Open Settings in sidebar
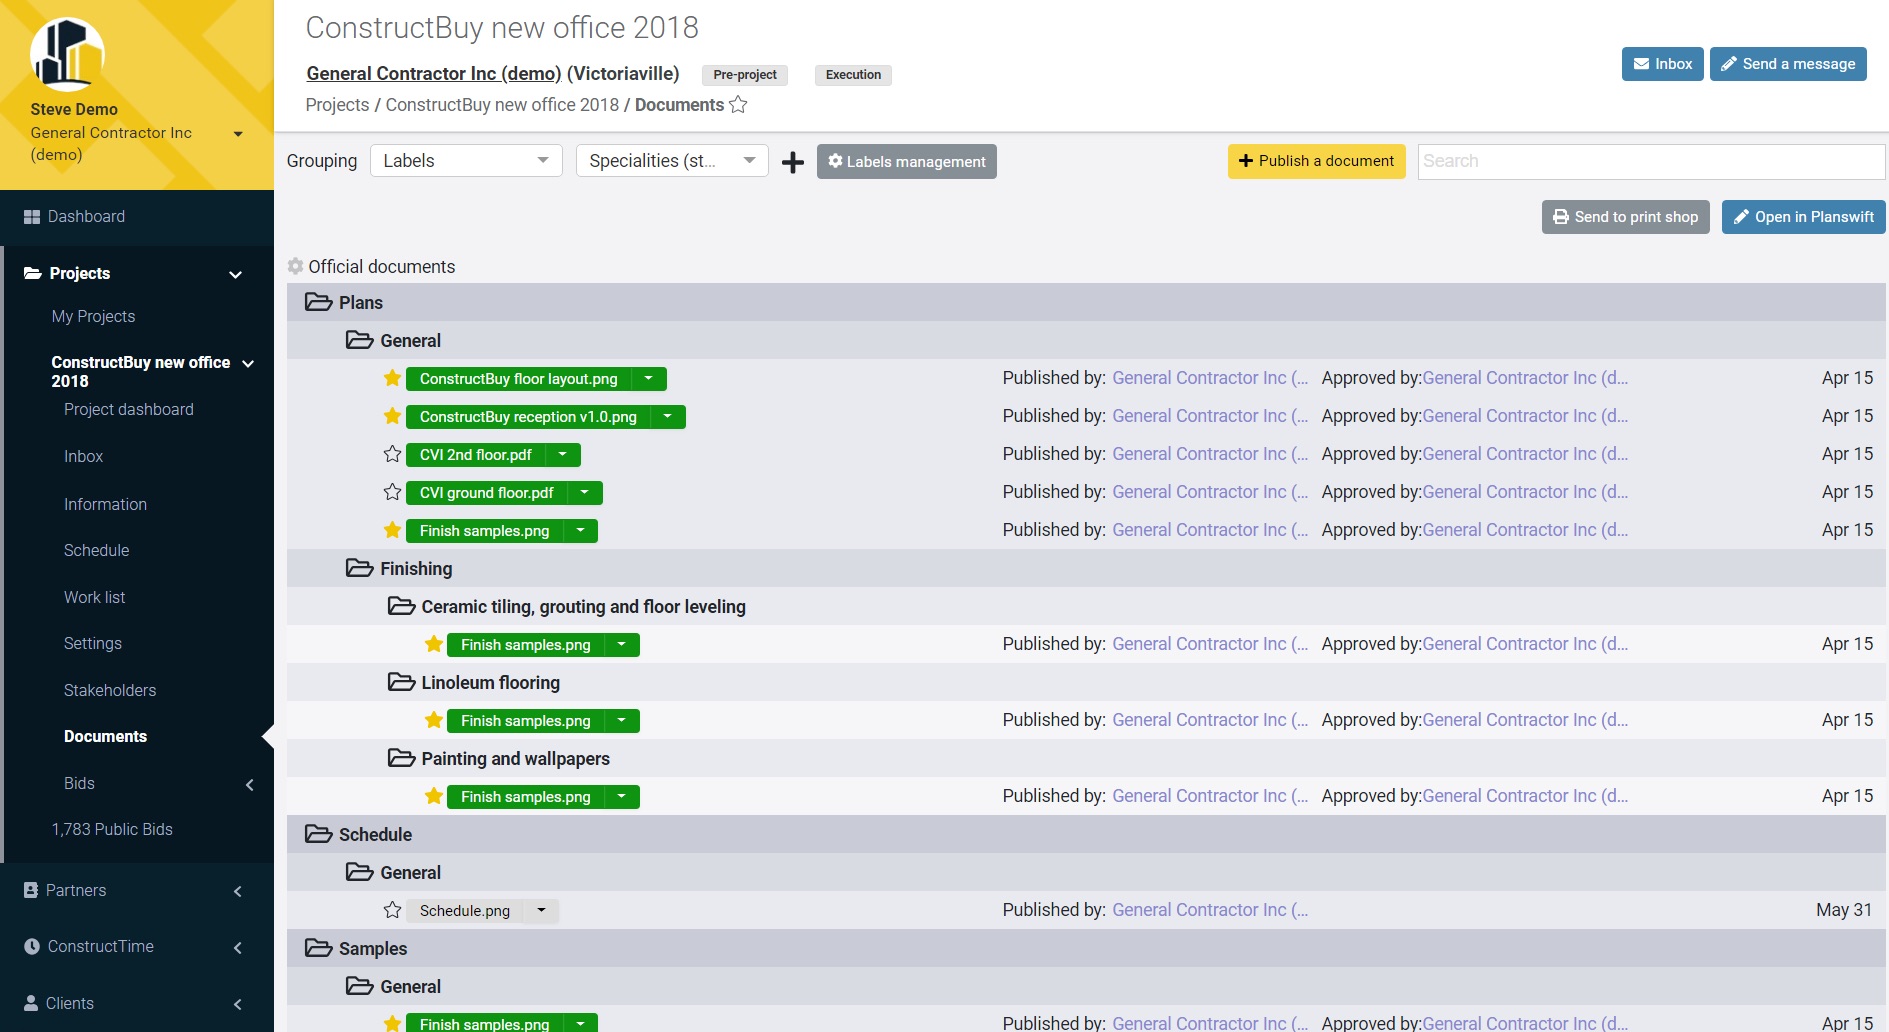1889x1032 pixels. 93,644
